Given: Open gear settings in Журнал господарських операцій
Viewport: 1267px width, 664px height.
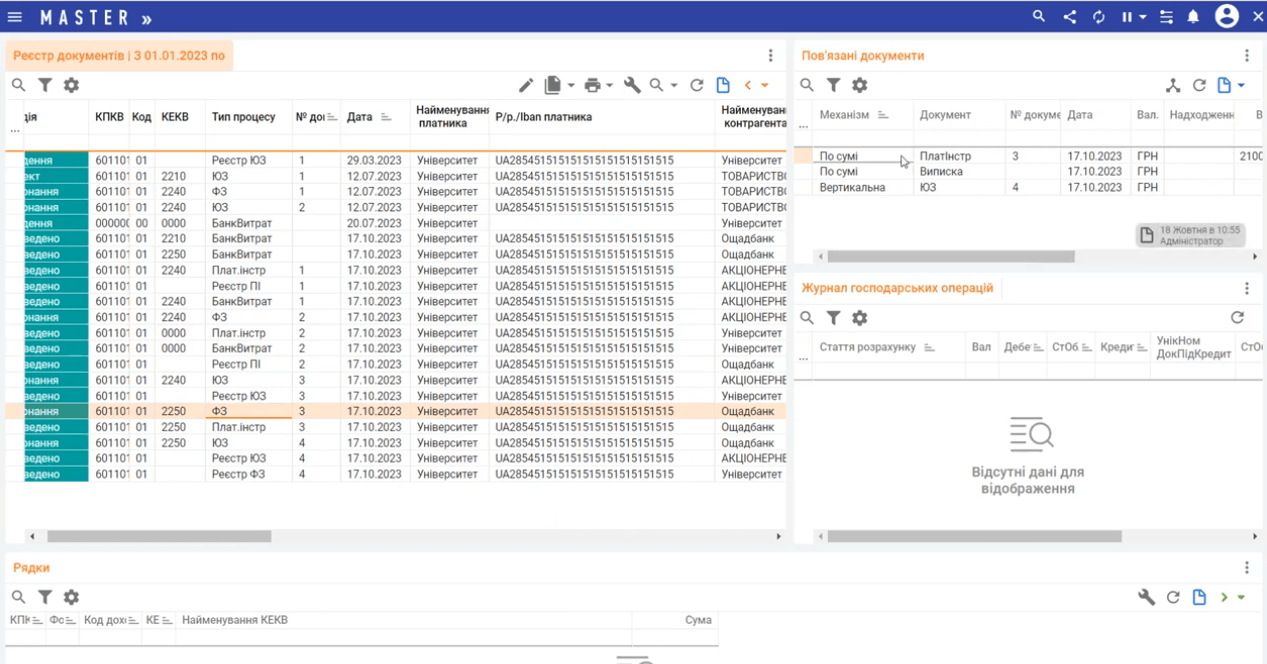Looking at the screenshot, I should click(859, 318).
